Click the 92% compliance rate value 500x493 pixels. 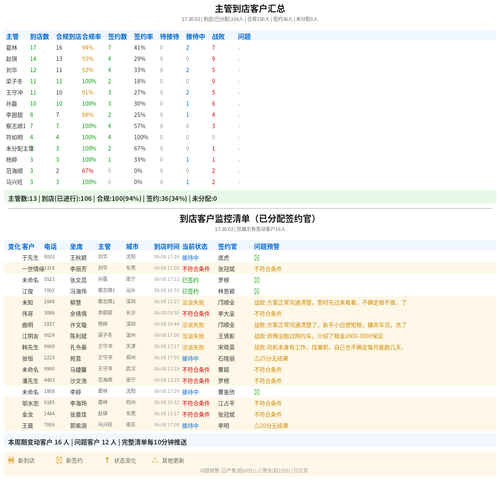click(x=88, y=70)
